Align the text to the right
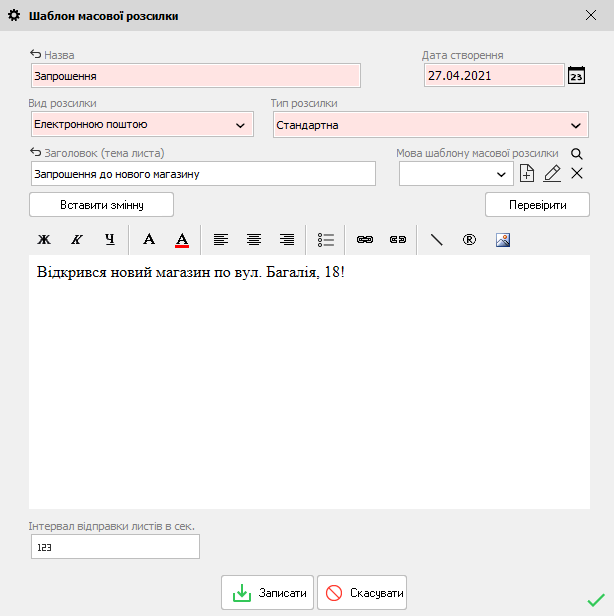 tap(287, 240)
